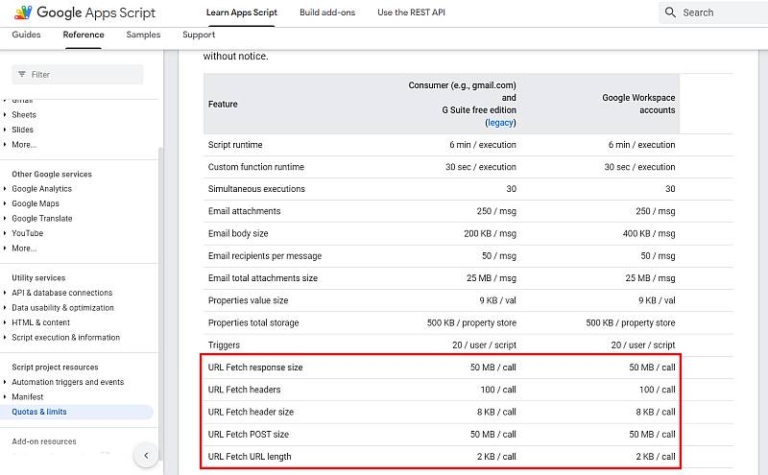Follow the legacy link in table header

coord(500,122)
